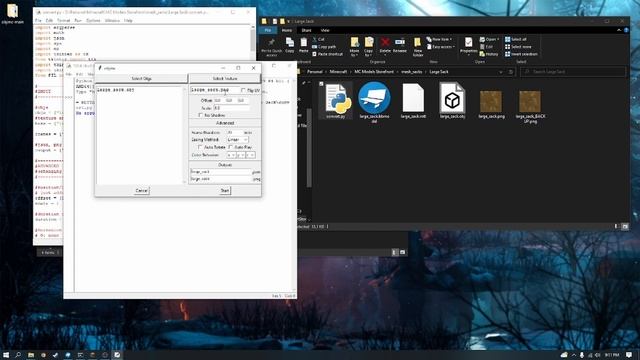Screen dimensions: 640x360
Task: Click Pin to Quick access in Explorer ribbon
Action: 271,47
